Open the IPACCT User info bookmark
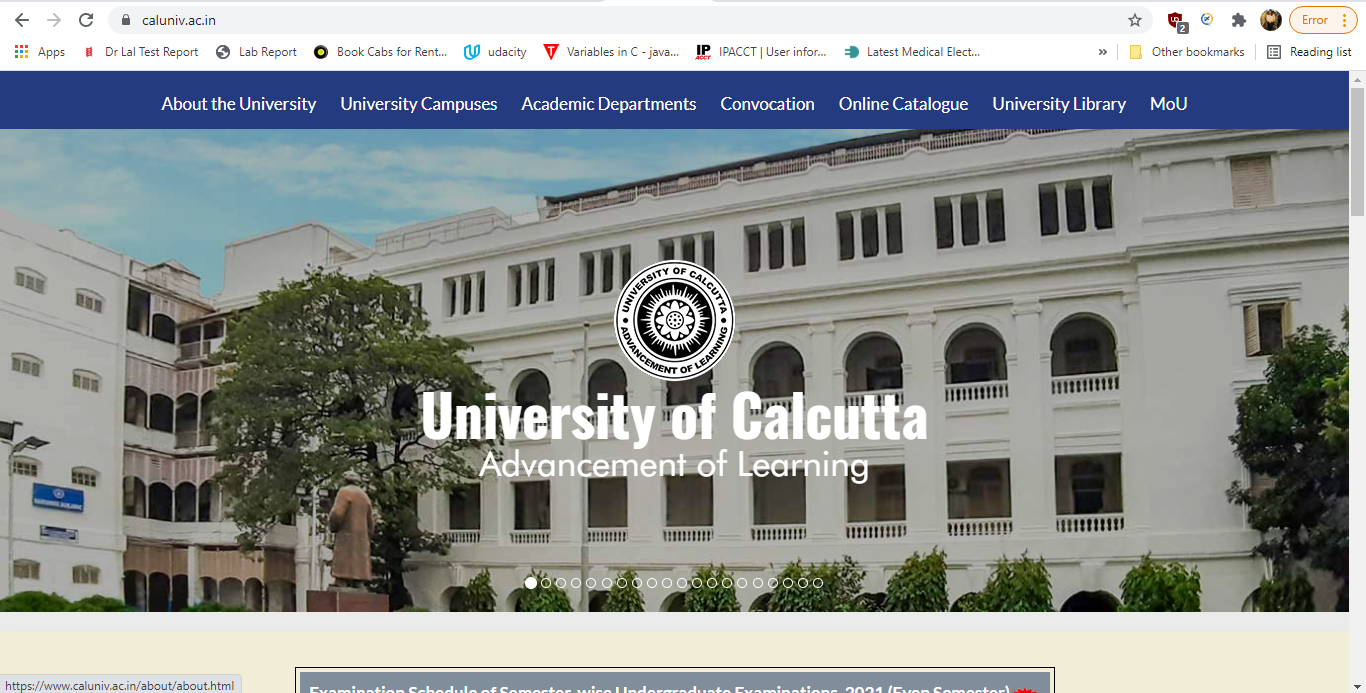Screen dimensions: 1366x693 pyautogui.click(x=762, y=52)
